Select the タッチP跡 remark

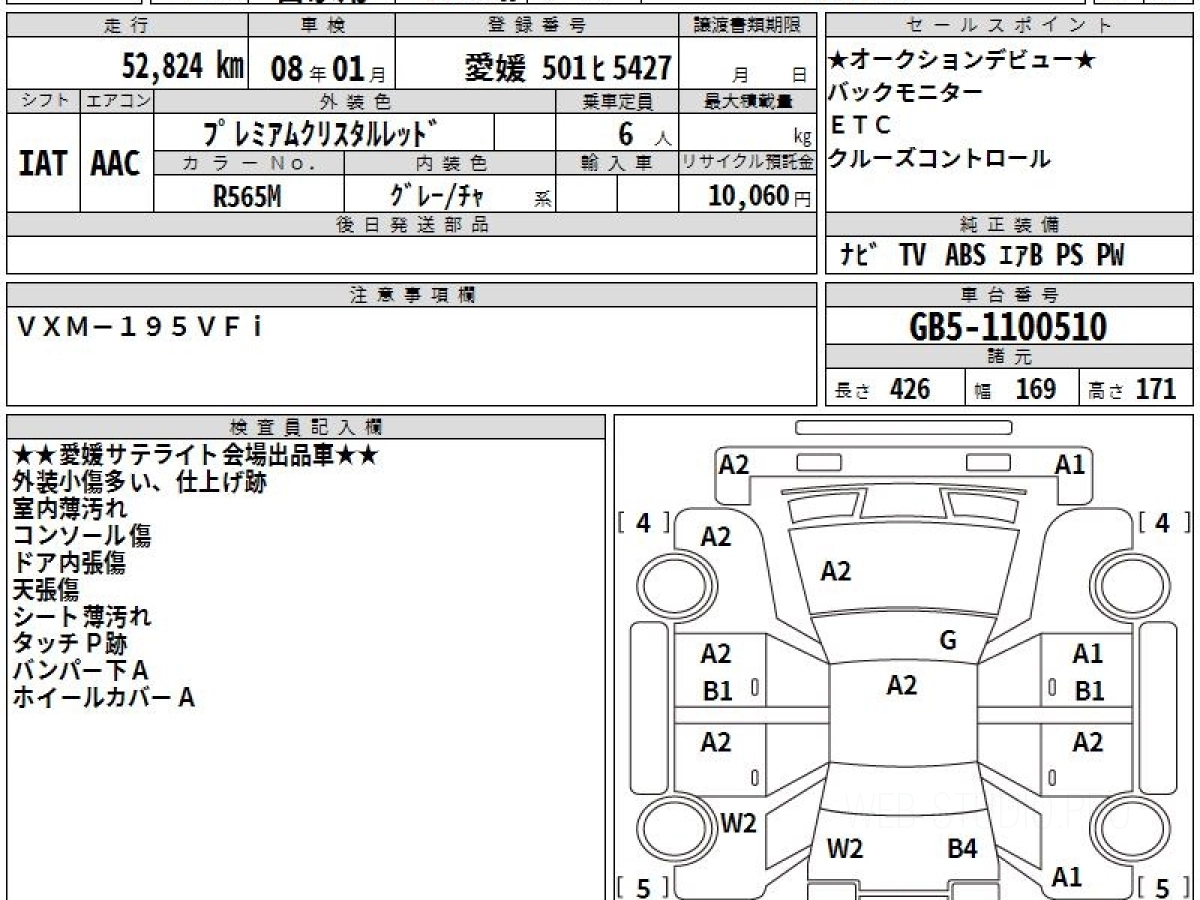click(x=69, y=644)
